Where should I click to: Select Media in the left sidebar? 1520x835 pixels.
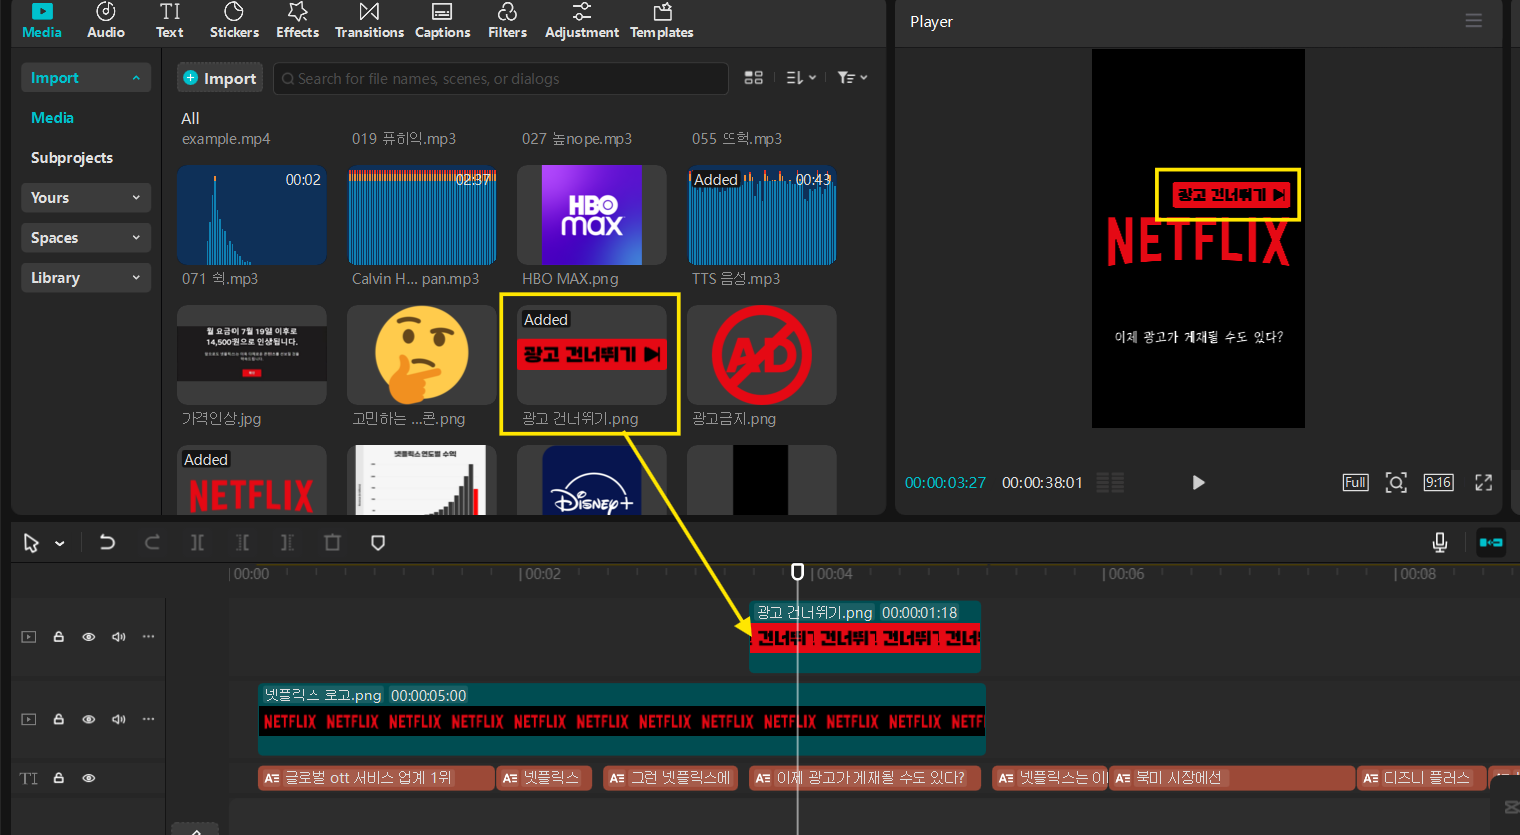[52, 118]
